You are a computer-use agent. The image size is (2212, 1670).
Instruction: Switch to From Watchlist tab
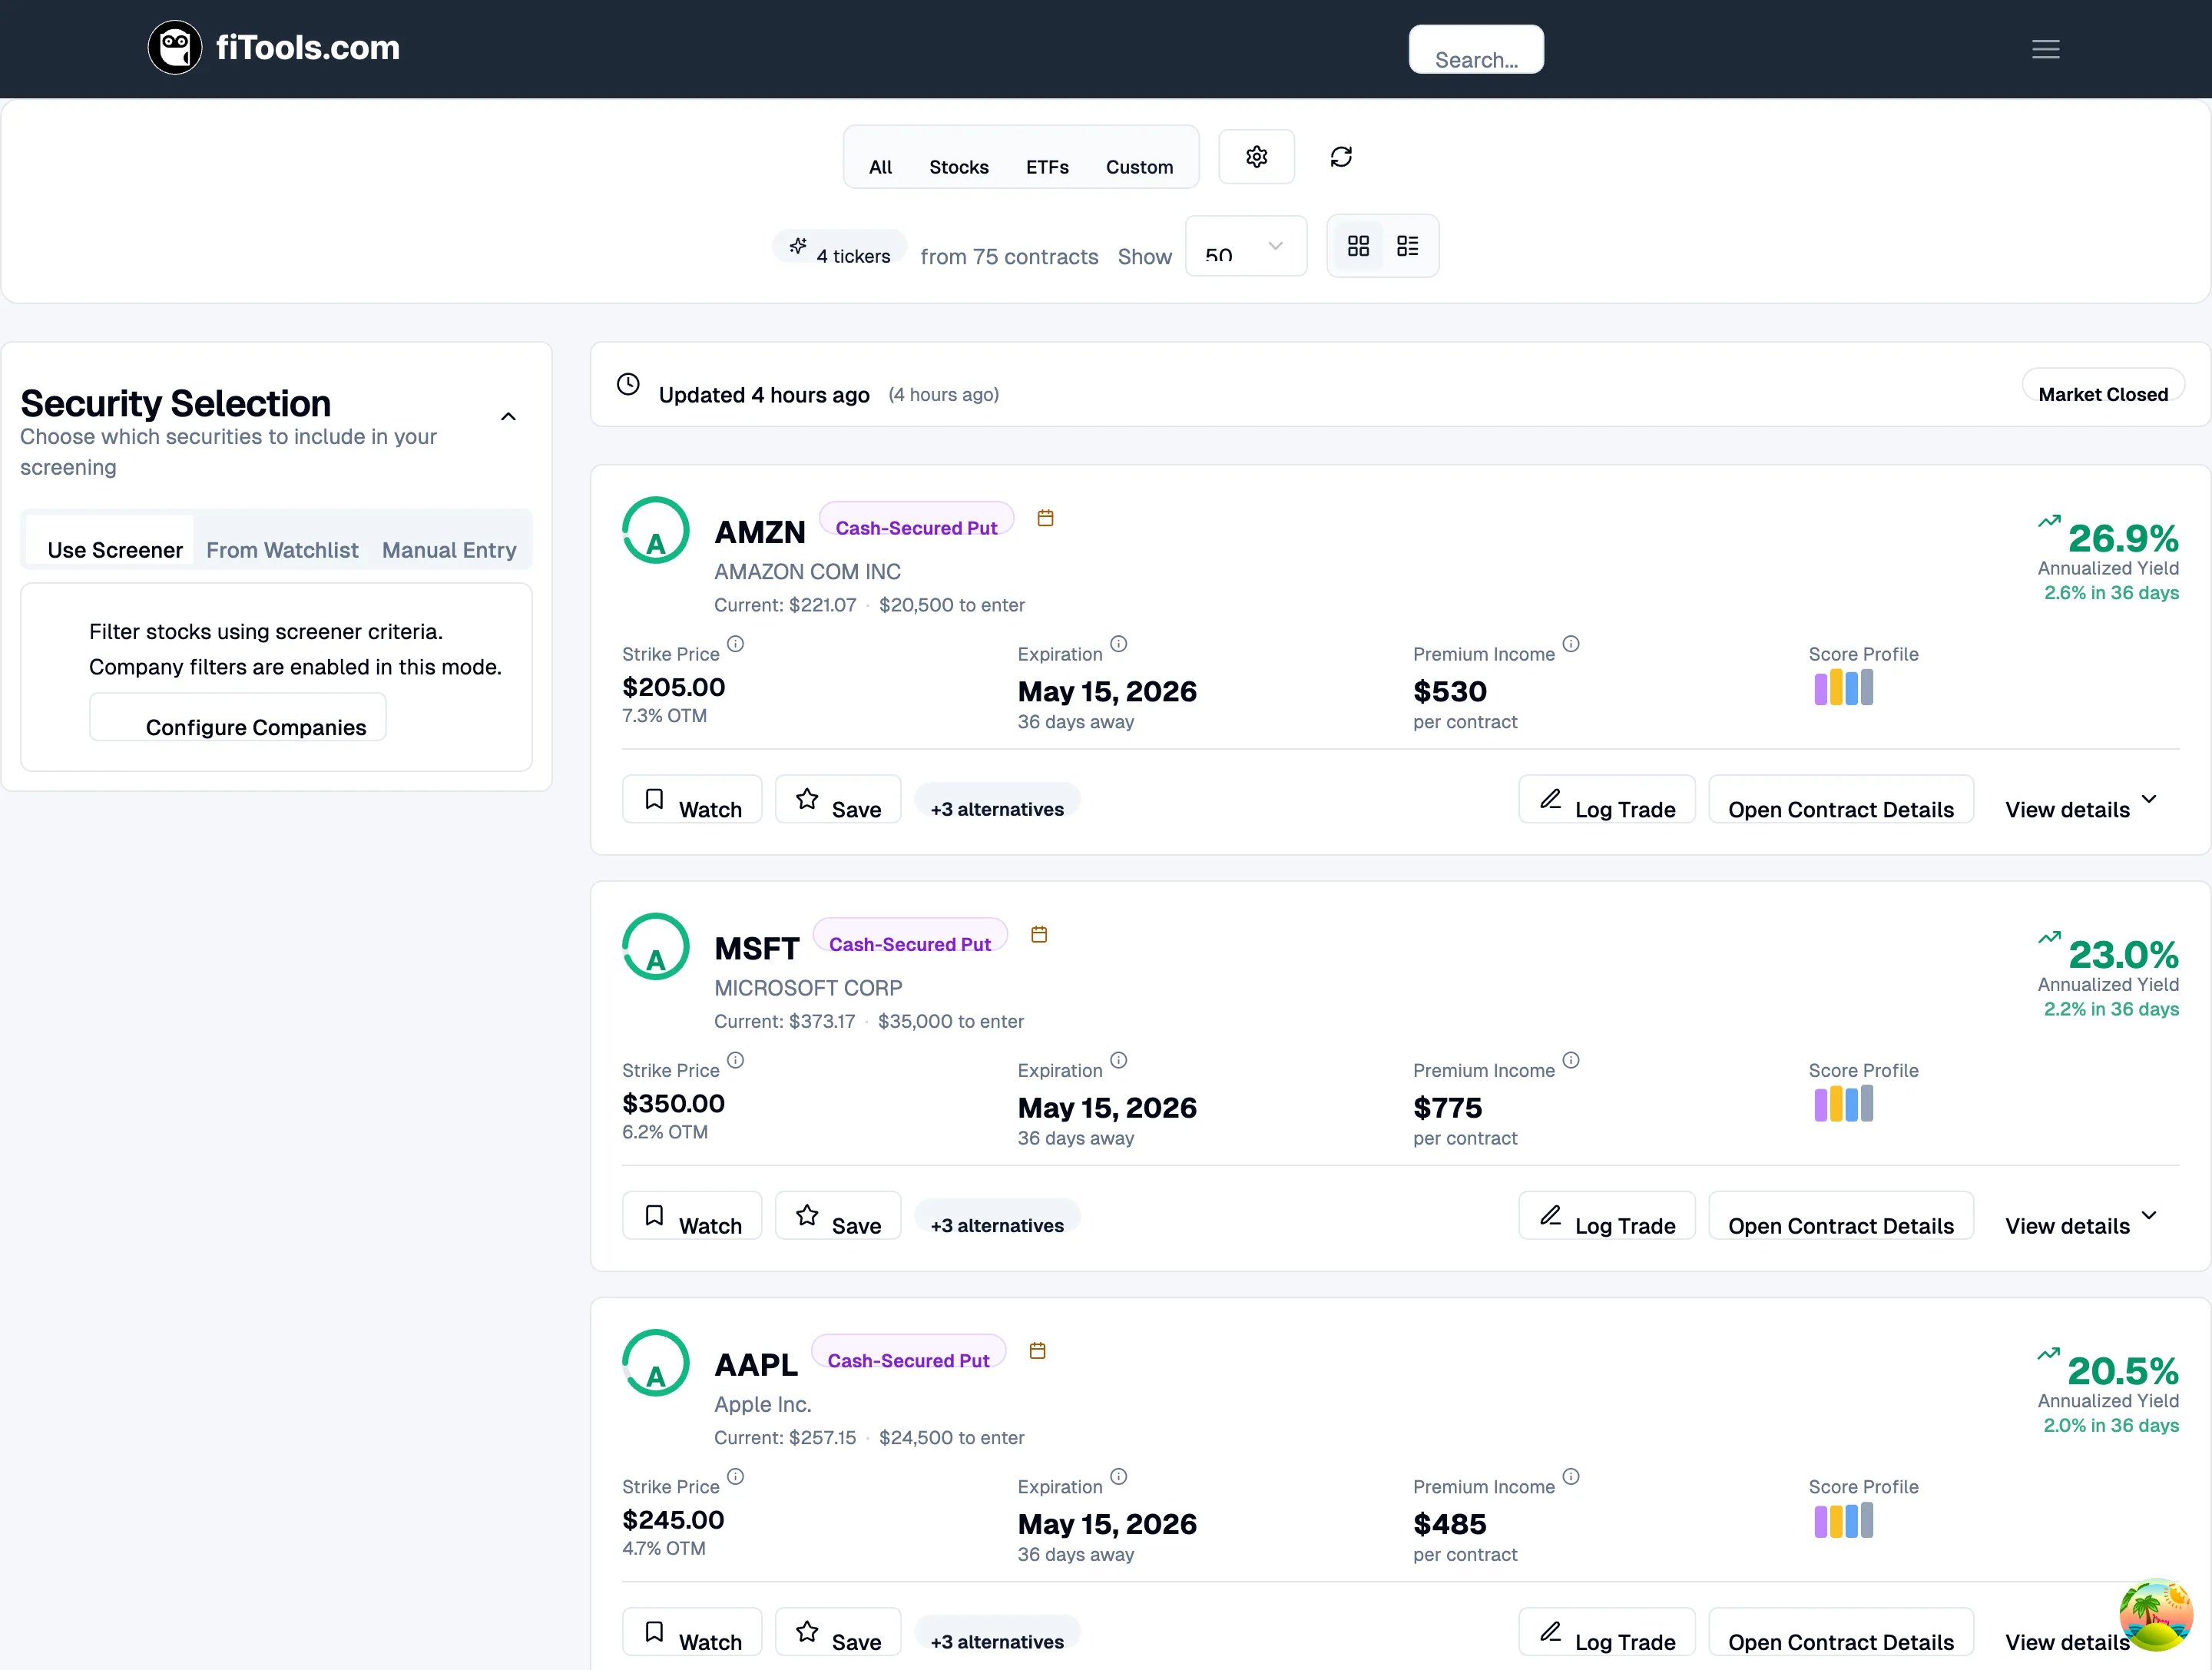(282, 549)
